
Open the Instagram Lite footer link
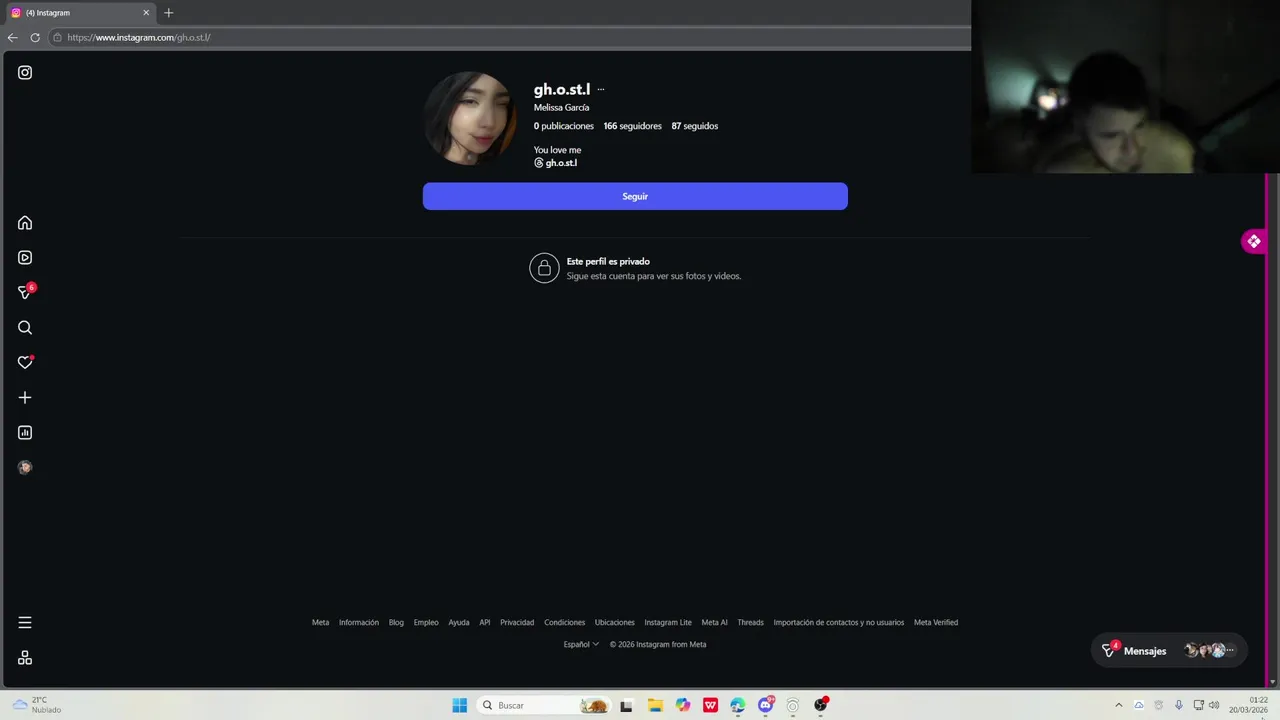coord(668,622)
